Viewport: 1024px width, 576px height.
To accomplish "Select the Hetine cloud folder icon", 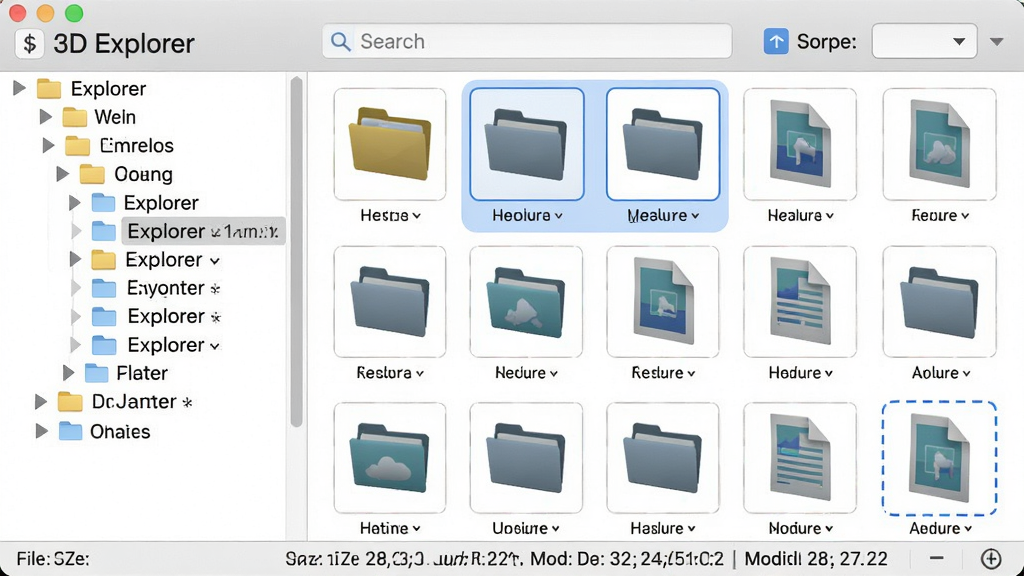I will click(x=390, y=458).
